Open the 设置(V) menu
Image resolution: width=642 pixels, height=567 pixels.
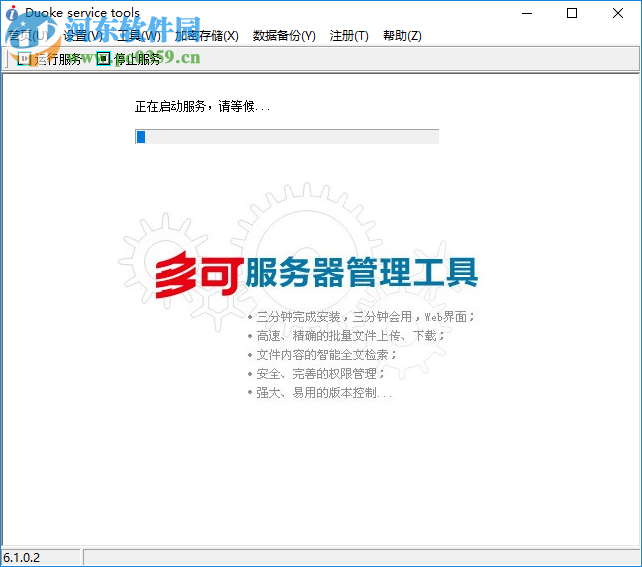[x=84, y=36]
